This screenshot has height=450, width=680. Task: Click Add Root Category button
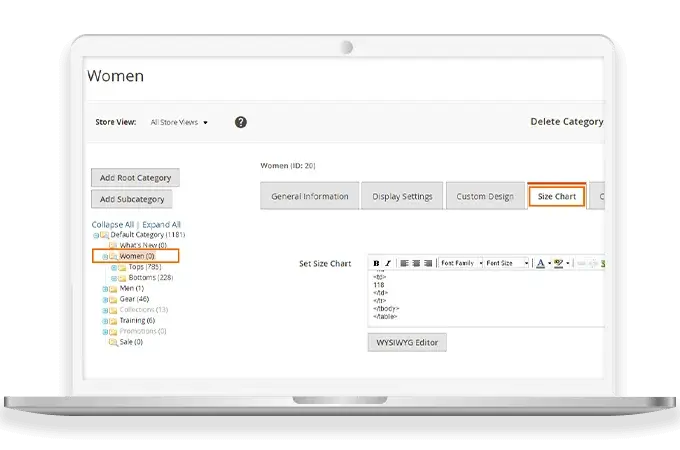(x=135, y=178)
